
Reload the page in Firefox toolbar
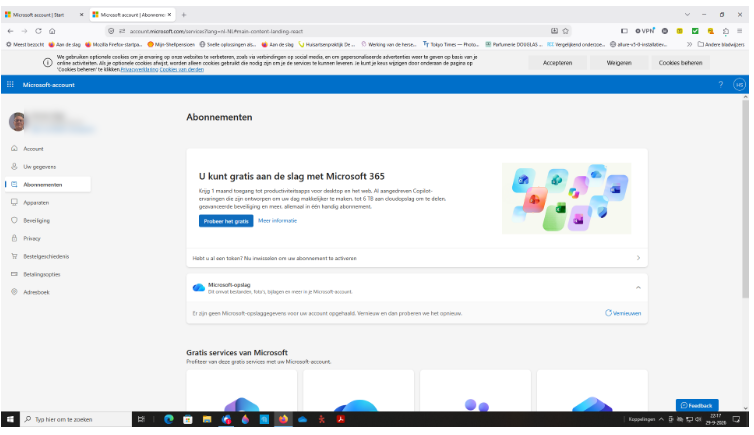(x=38, y=31)
